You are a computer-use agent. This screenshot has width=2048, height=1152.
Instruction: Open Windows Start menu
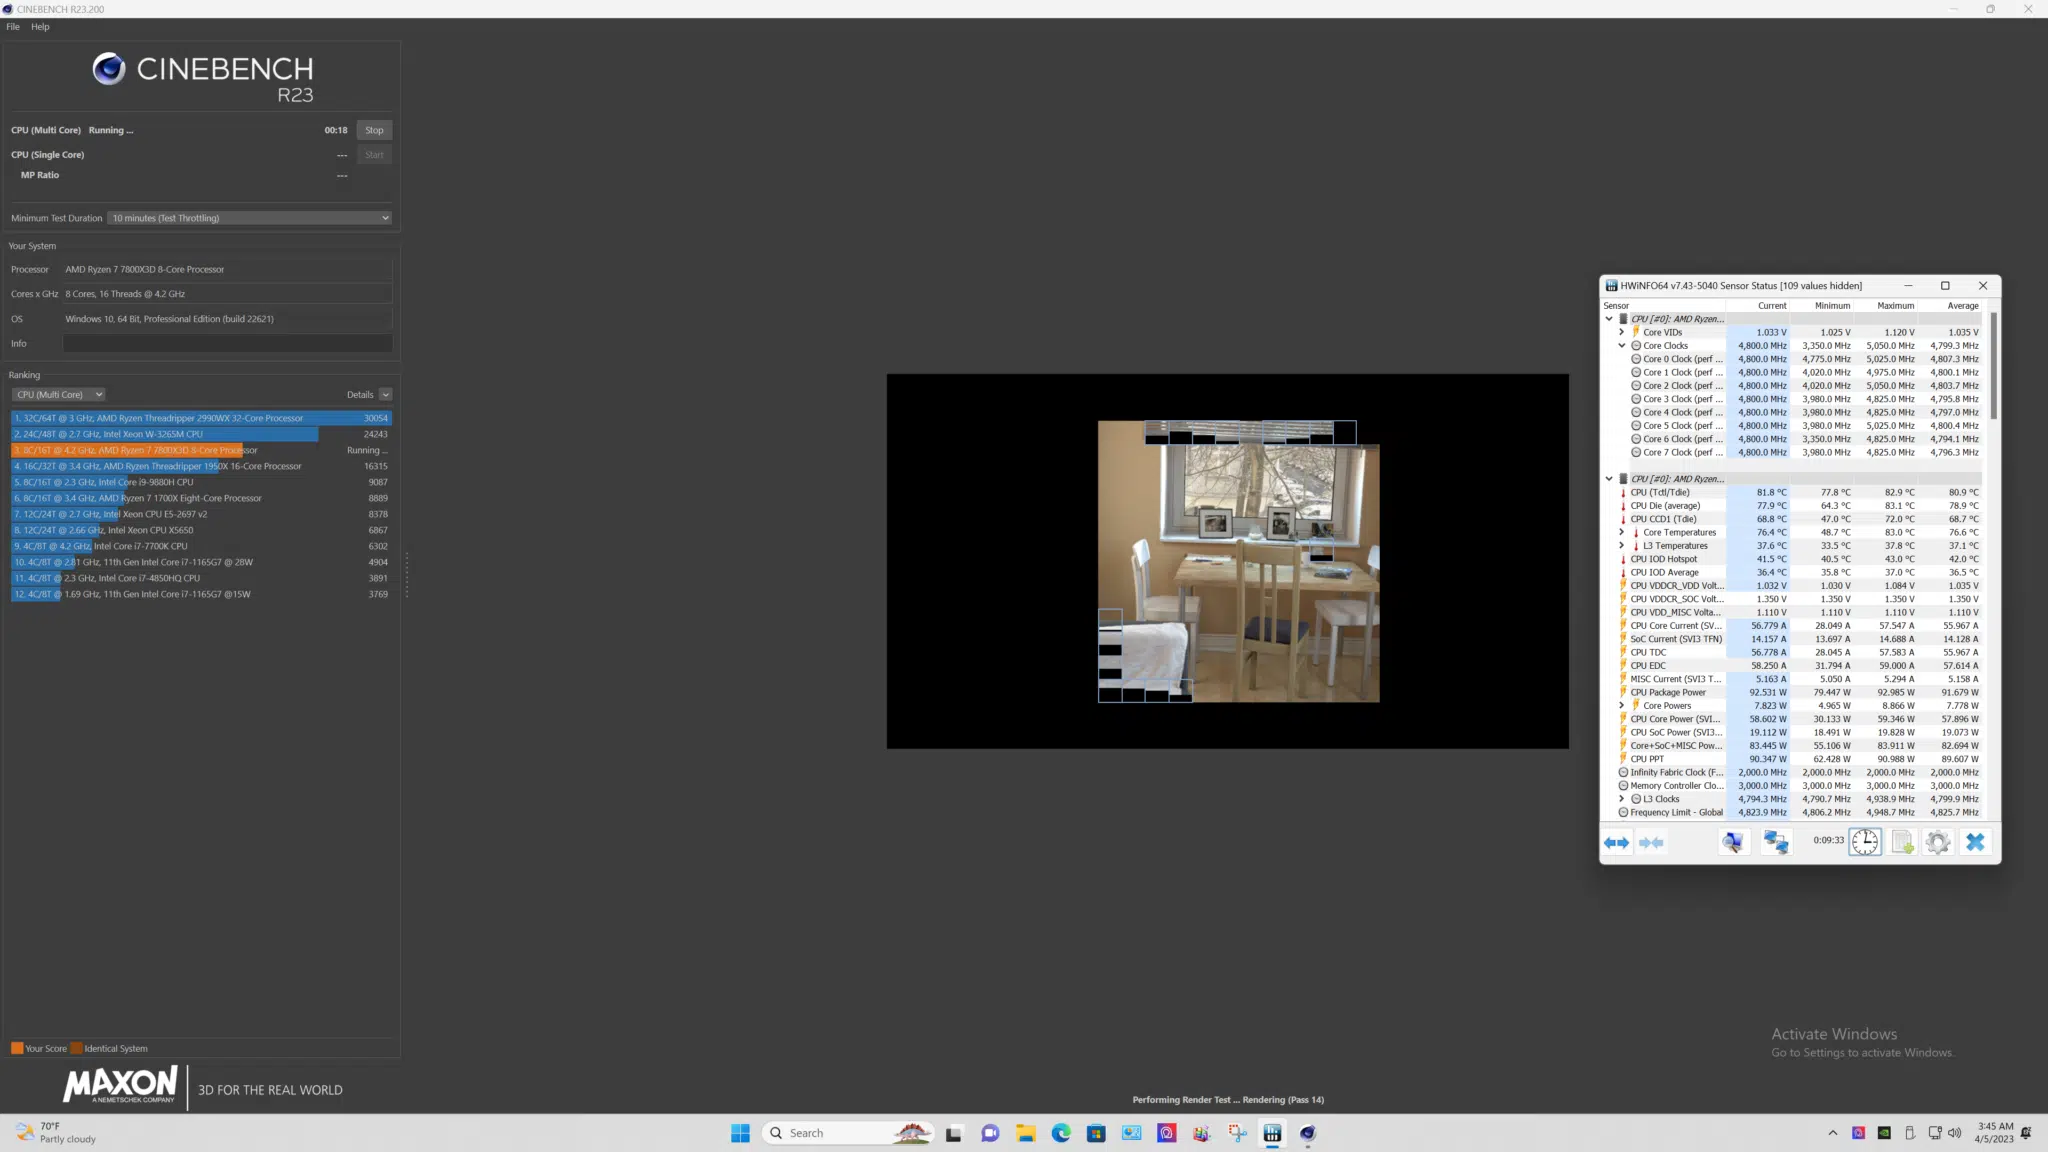tap(740, 1133)
